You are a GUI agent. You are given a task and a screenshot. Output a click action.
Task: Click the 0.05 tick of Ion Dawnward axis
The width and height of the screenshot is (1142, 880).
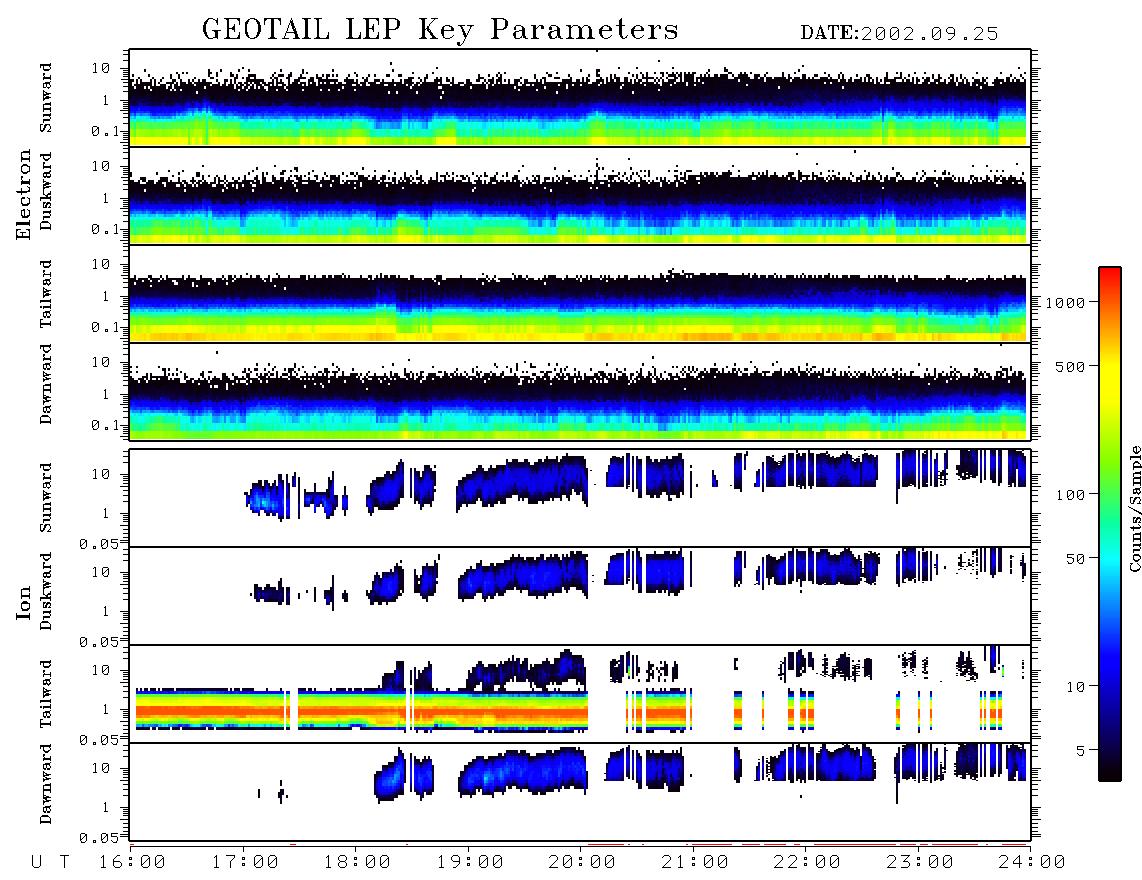pyautogui.click(x=99, y=838)
